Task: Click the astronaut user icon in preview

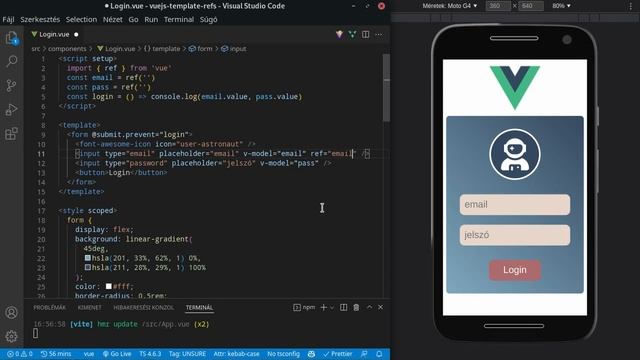Action: coord(515,155)
